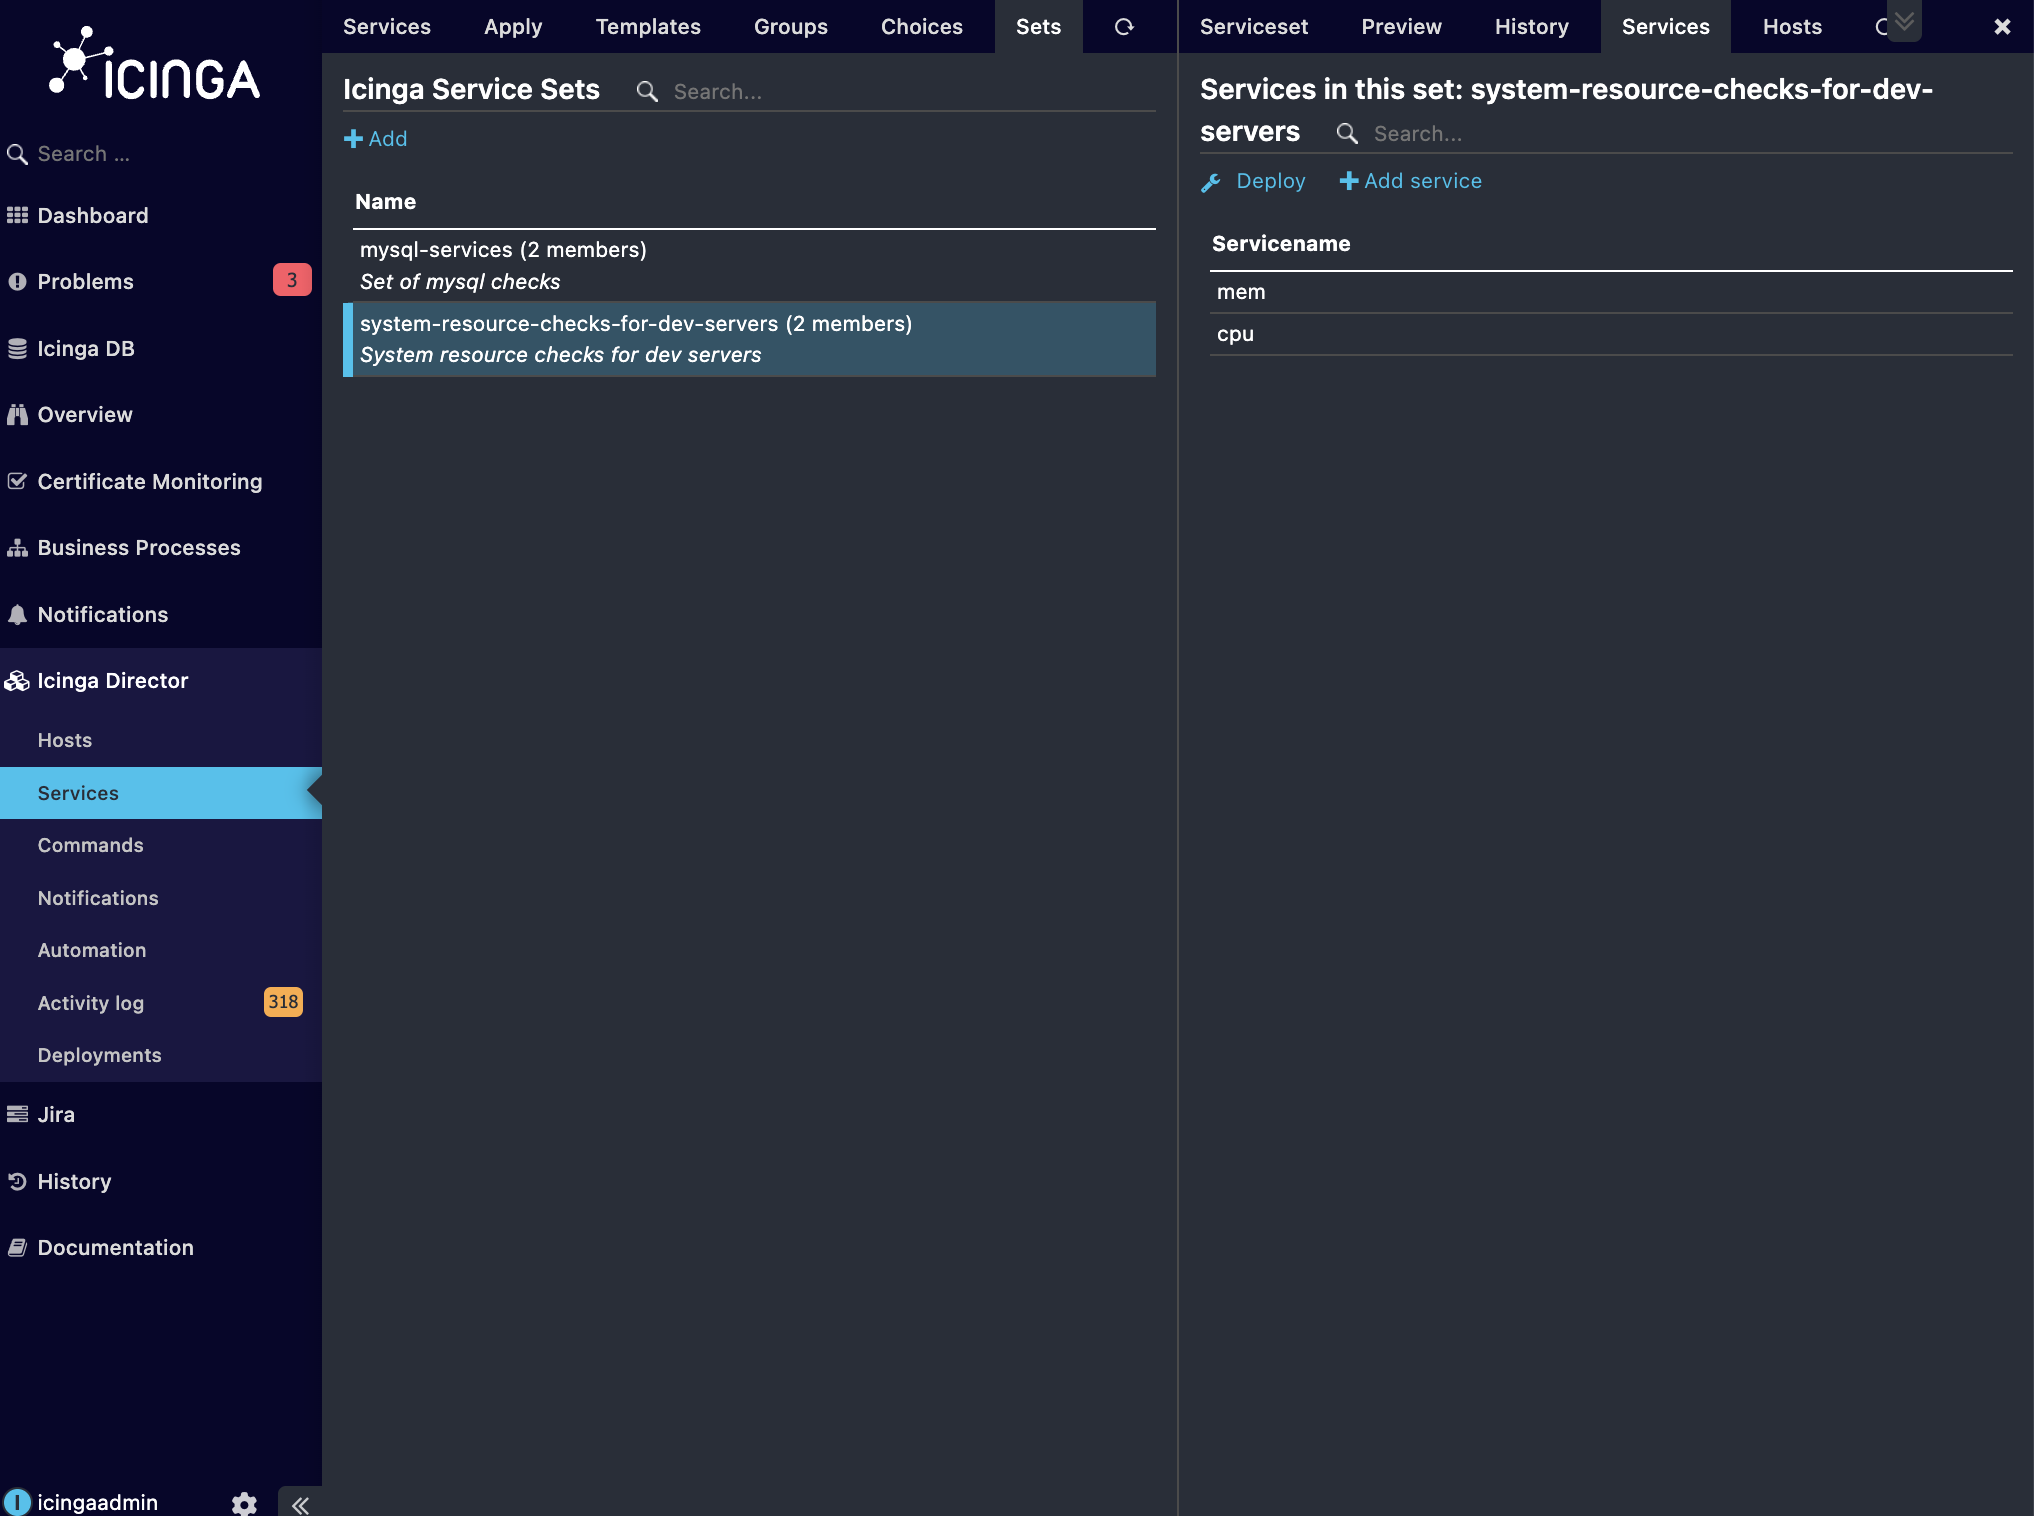Click the Icinga DB database icon

(17, 349)
